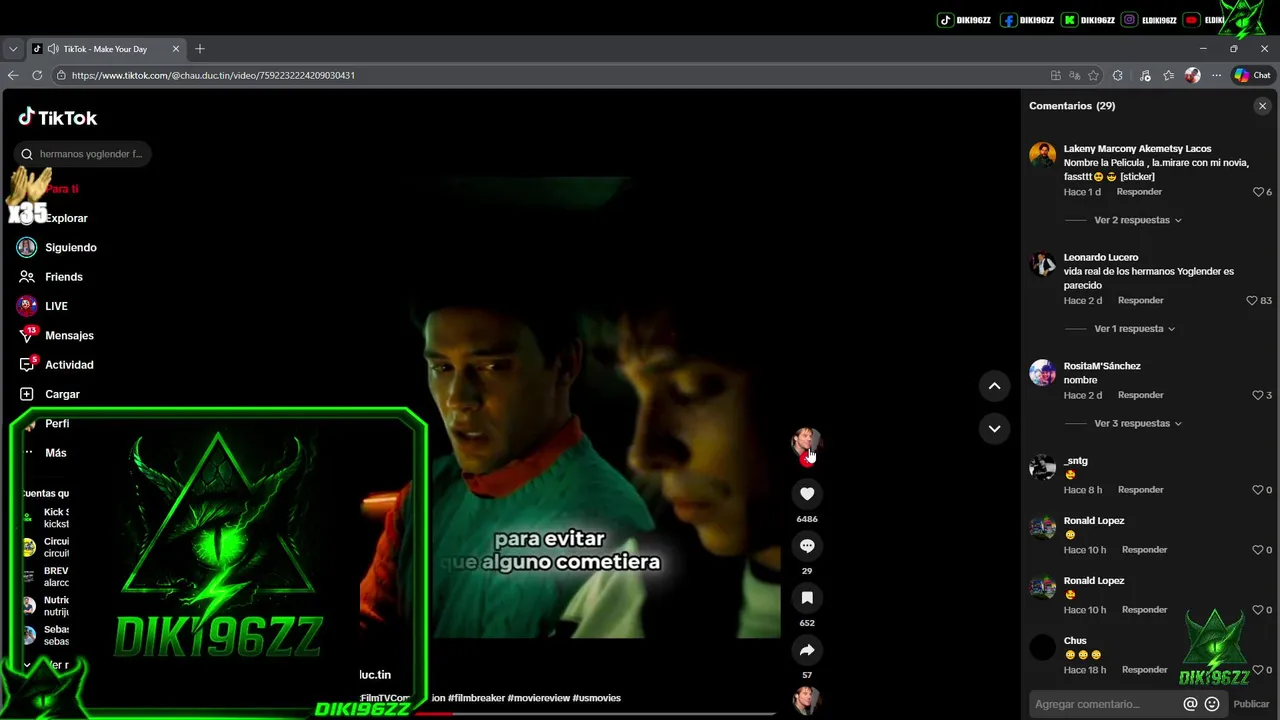The height and width of the screenshot is (720, 1280).
Task: Click the TikTok search field
Action: click(x=84, y=154)
